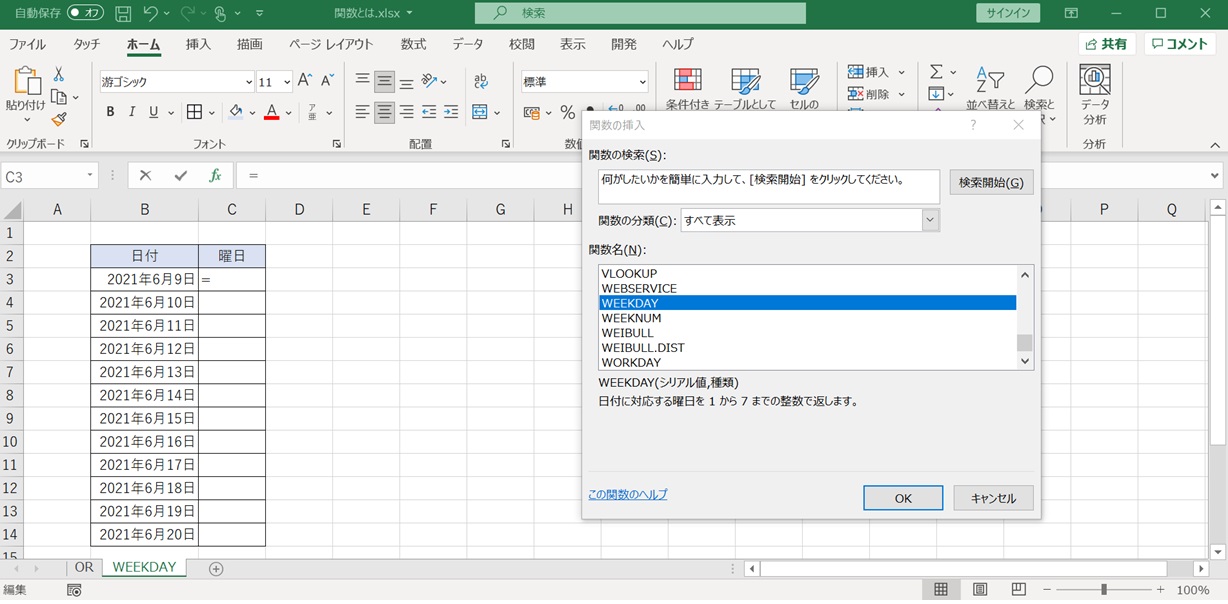Switch to the OR sheet tab
The height and width of the screenshot is (604, 1228).
[x=84, y=567]
